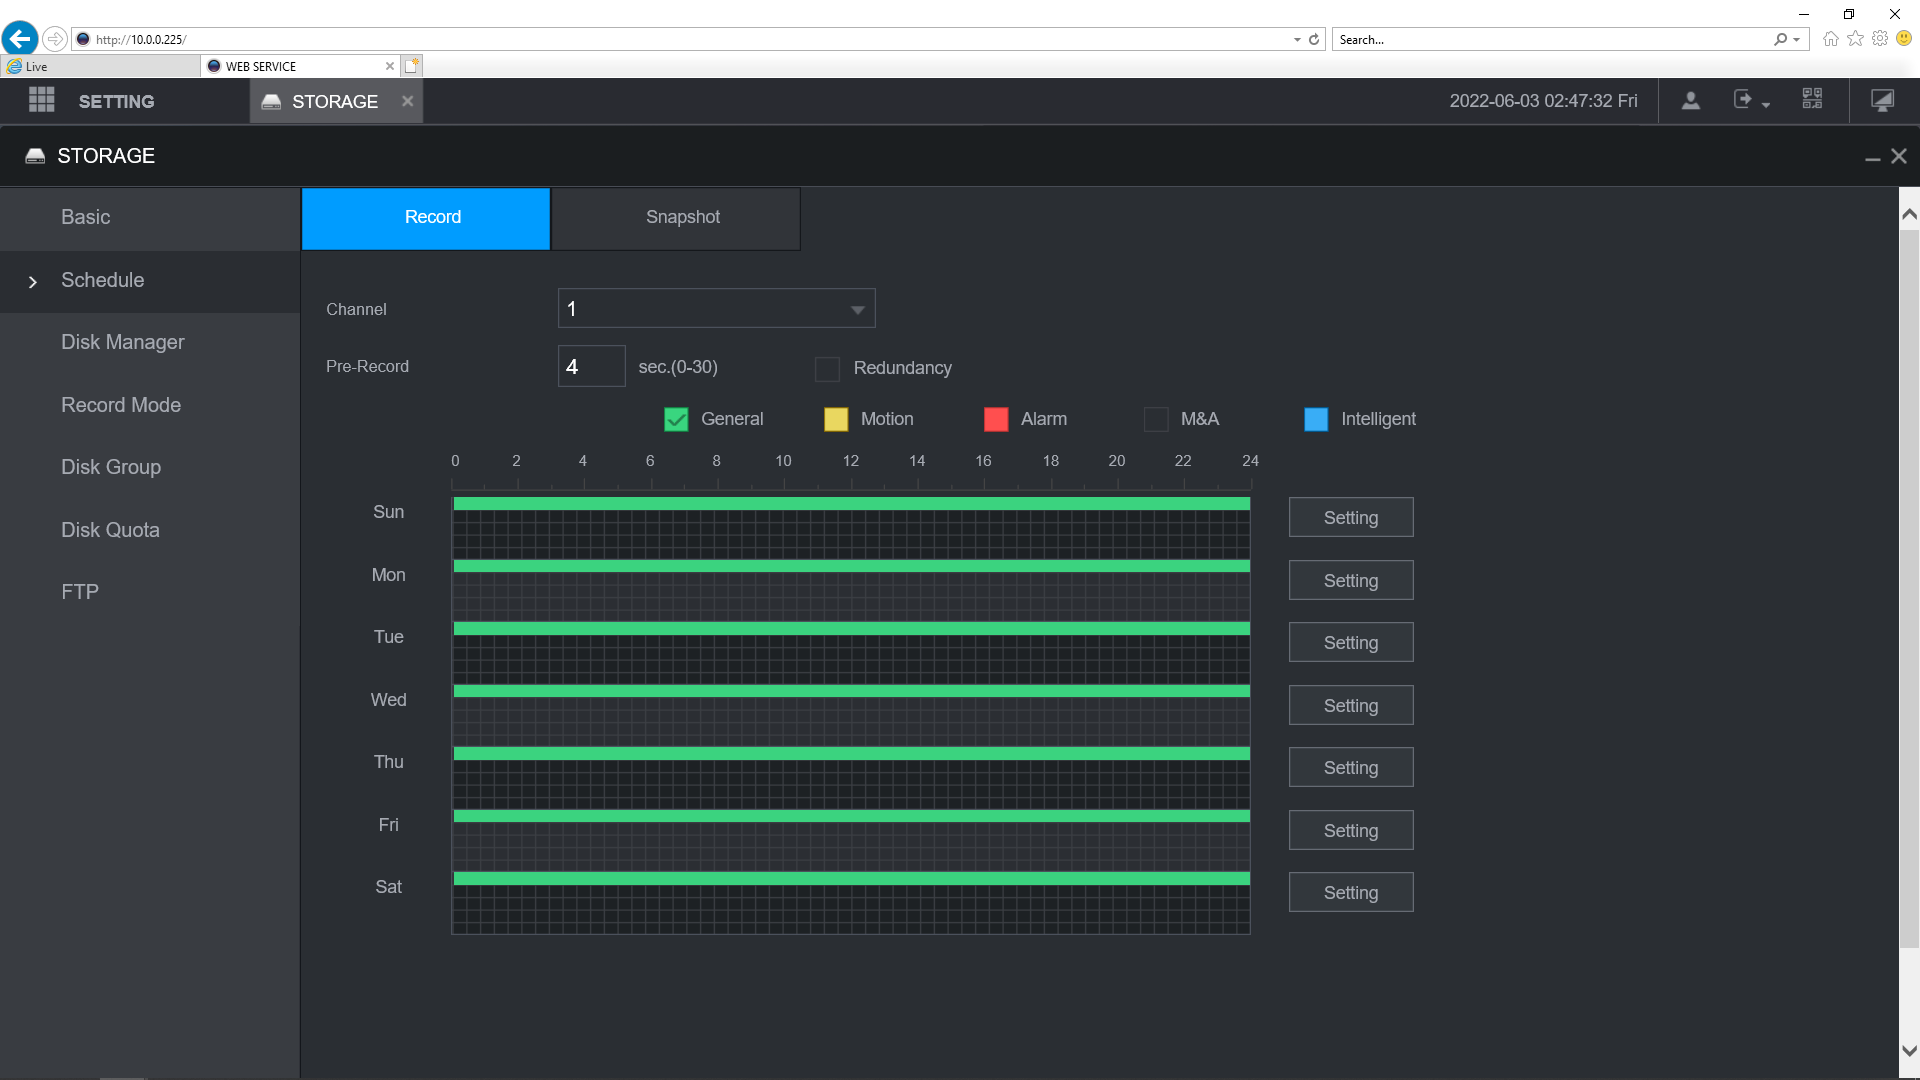Toggle the Alarm record type checkbox
This screenshot has height=1080, width=1920.
point(996,419)
